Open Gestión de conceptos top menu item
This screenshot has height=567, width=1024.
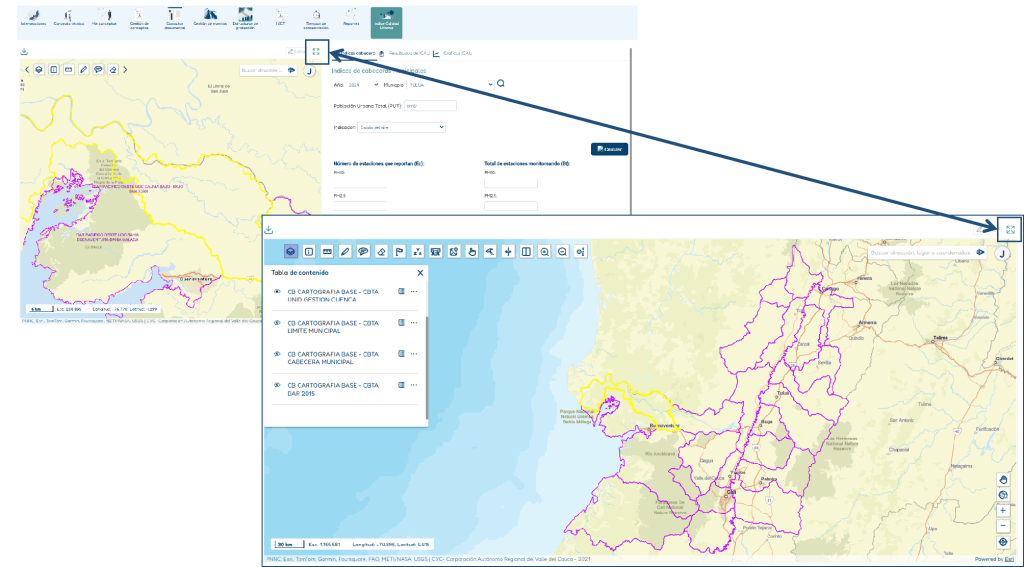[x=139, y=20]
